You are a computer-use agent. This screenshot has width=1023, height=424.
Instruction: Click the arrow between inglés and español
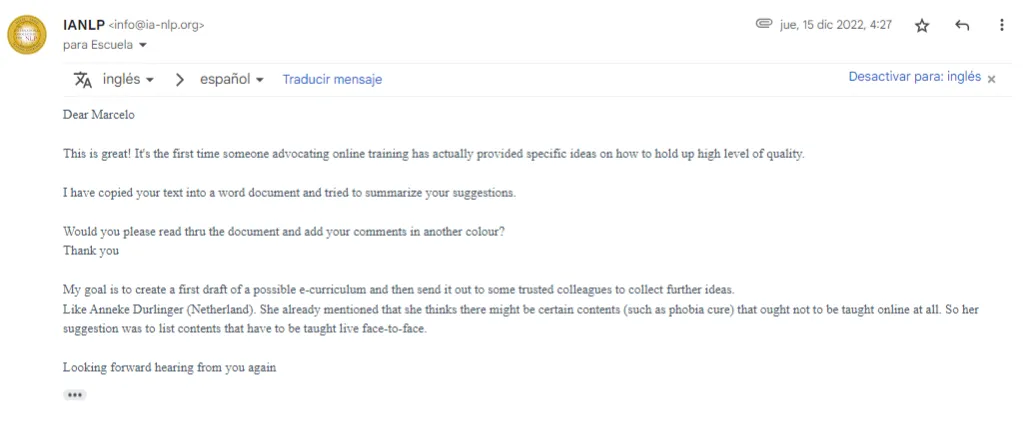(180, 80)
